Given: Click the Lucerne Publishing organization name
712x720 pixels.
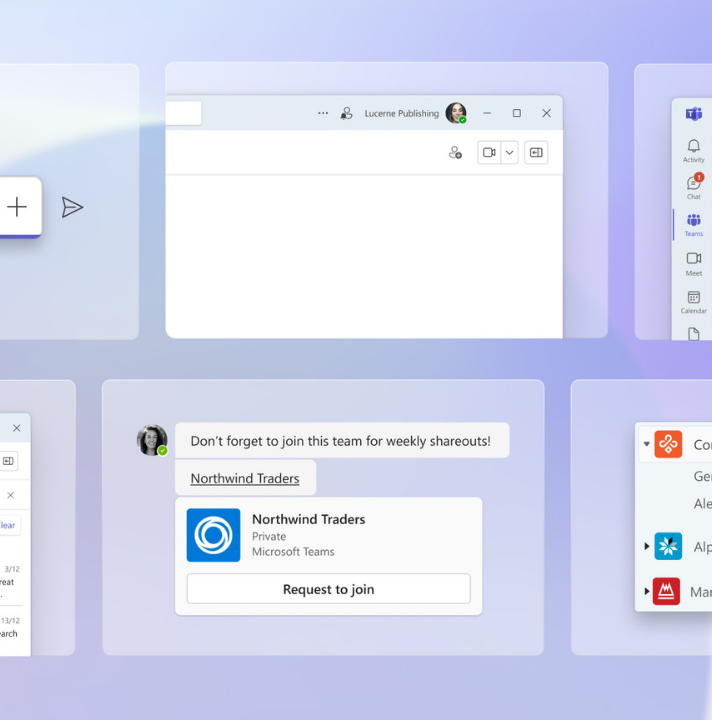Looking at the screenshot, I should click(x=402, y=113).
